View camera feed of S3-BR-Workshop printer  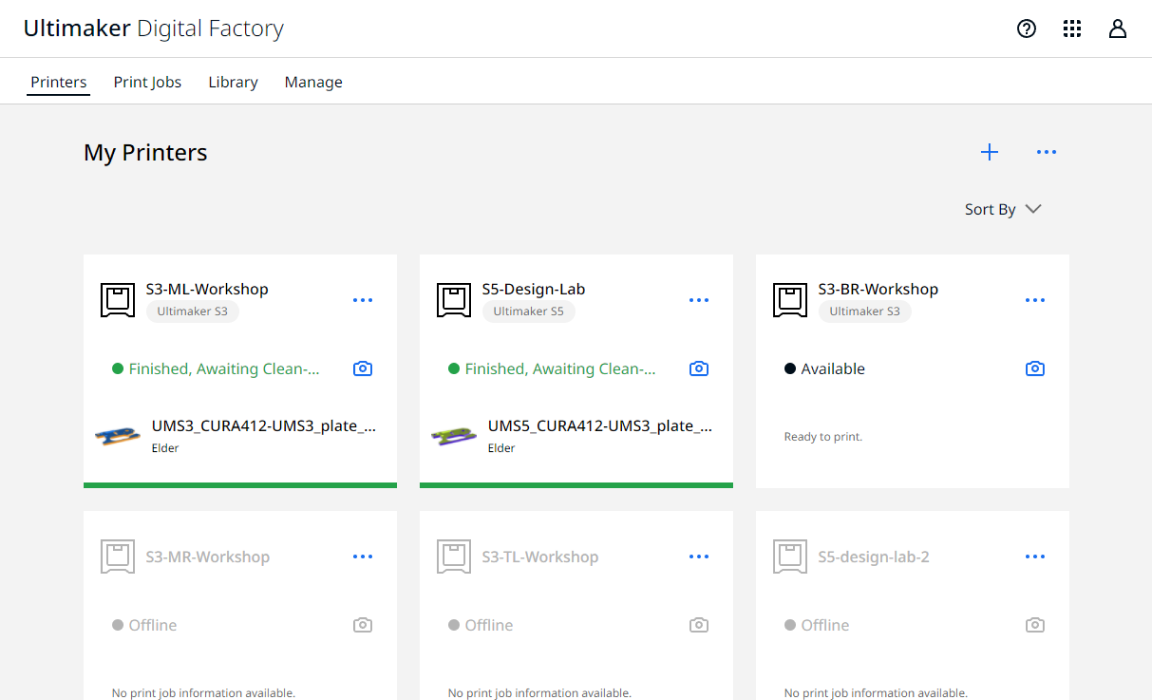(x=1035, y=368)
